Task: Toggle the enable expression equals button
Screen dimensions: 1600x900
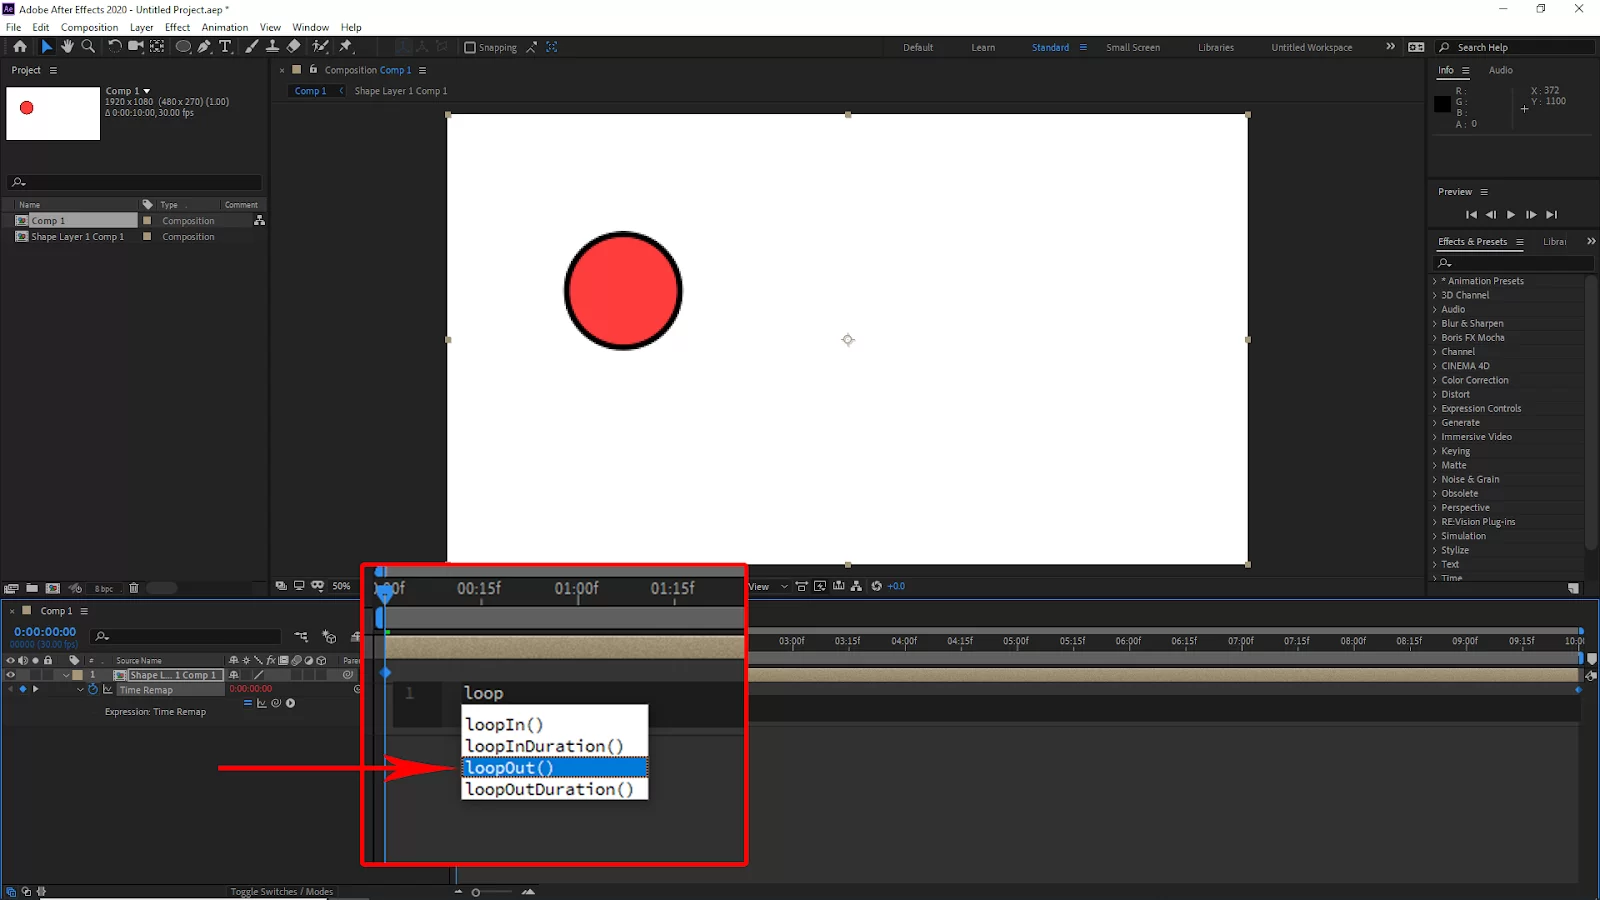Action: (x=248, y=703)
